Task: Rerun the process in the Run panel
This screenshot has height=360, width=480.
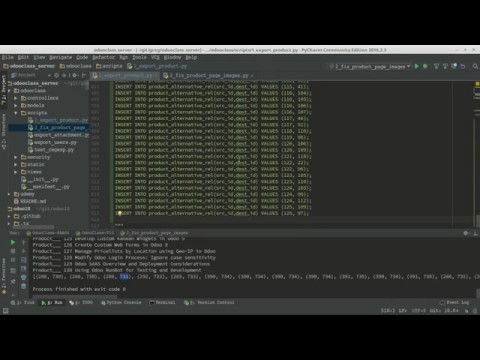Action: pos(13,242)
